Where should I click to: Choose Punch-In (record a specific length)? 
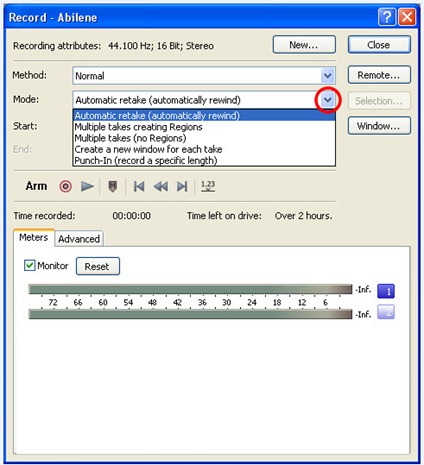pyautogui.click(x=204, y=160)
